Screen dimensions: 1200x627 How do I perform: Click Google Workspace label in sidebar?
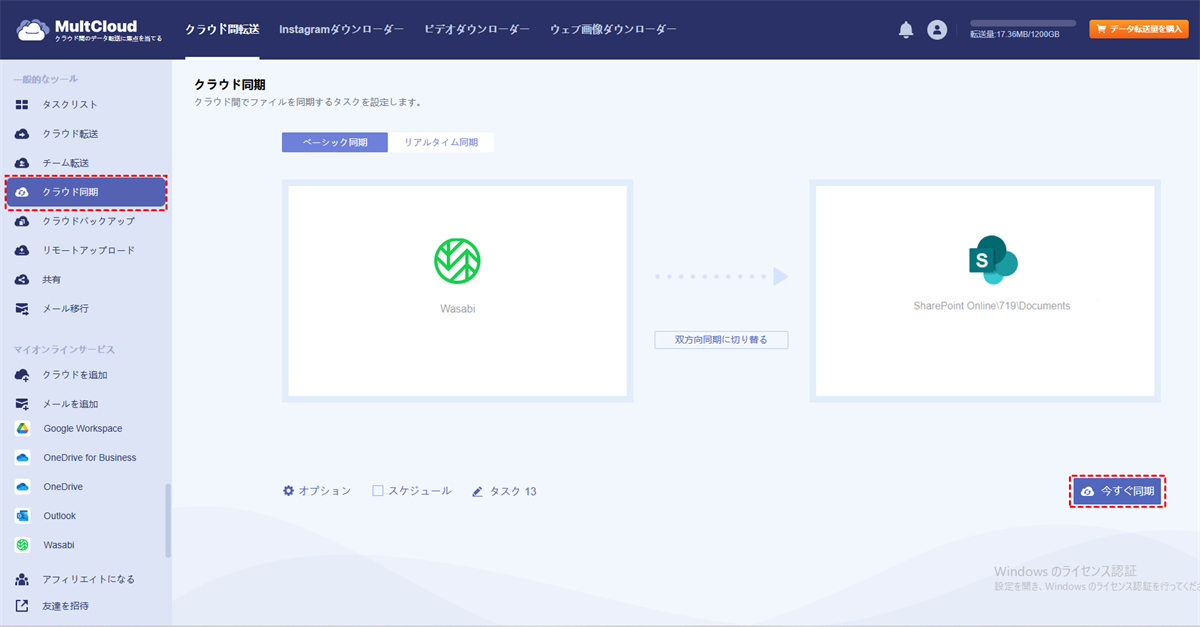(x=83, y=428)
